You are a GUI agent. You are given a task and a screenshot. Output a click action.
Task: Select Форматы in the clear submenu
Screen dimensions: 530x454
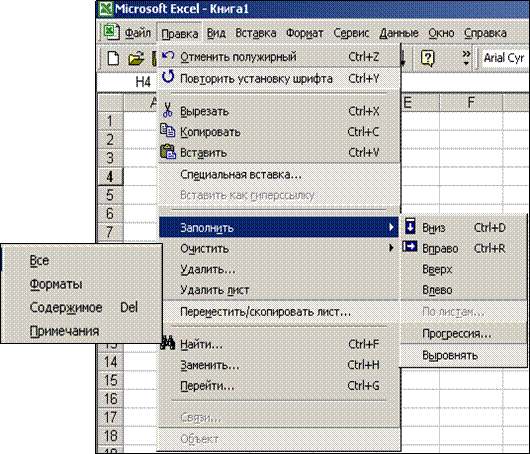(x=81, y=284)
